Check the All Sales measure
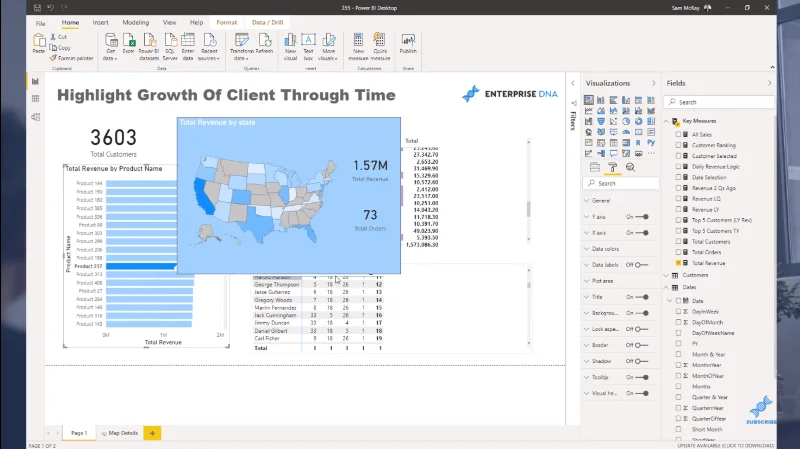Screen dimensions: 800x449 click(x=679, y=135)
